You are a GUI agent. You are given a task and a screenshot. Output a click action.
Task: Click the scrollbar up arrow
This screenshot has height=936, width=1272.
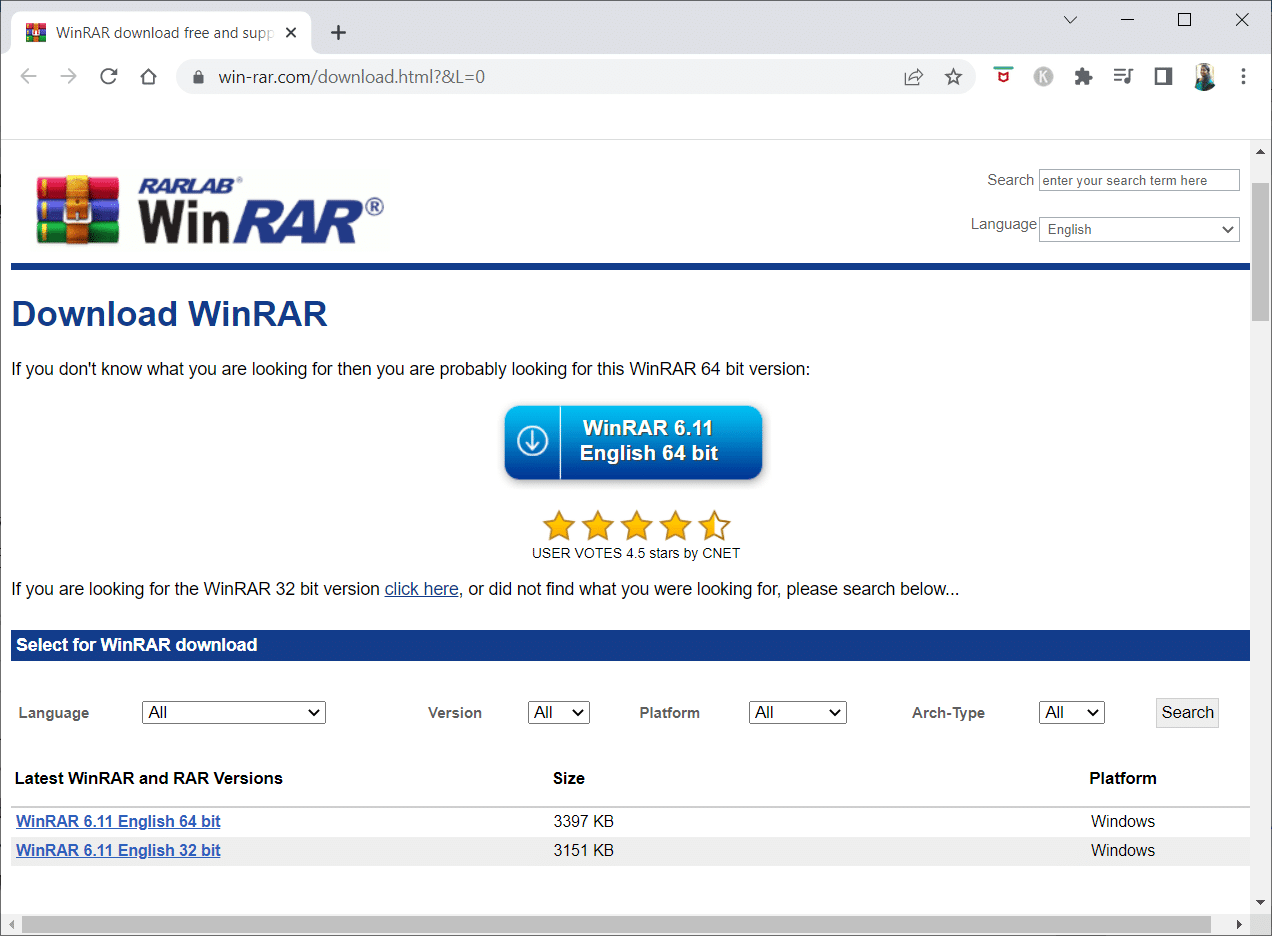tap(1260, 152)
